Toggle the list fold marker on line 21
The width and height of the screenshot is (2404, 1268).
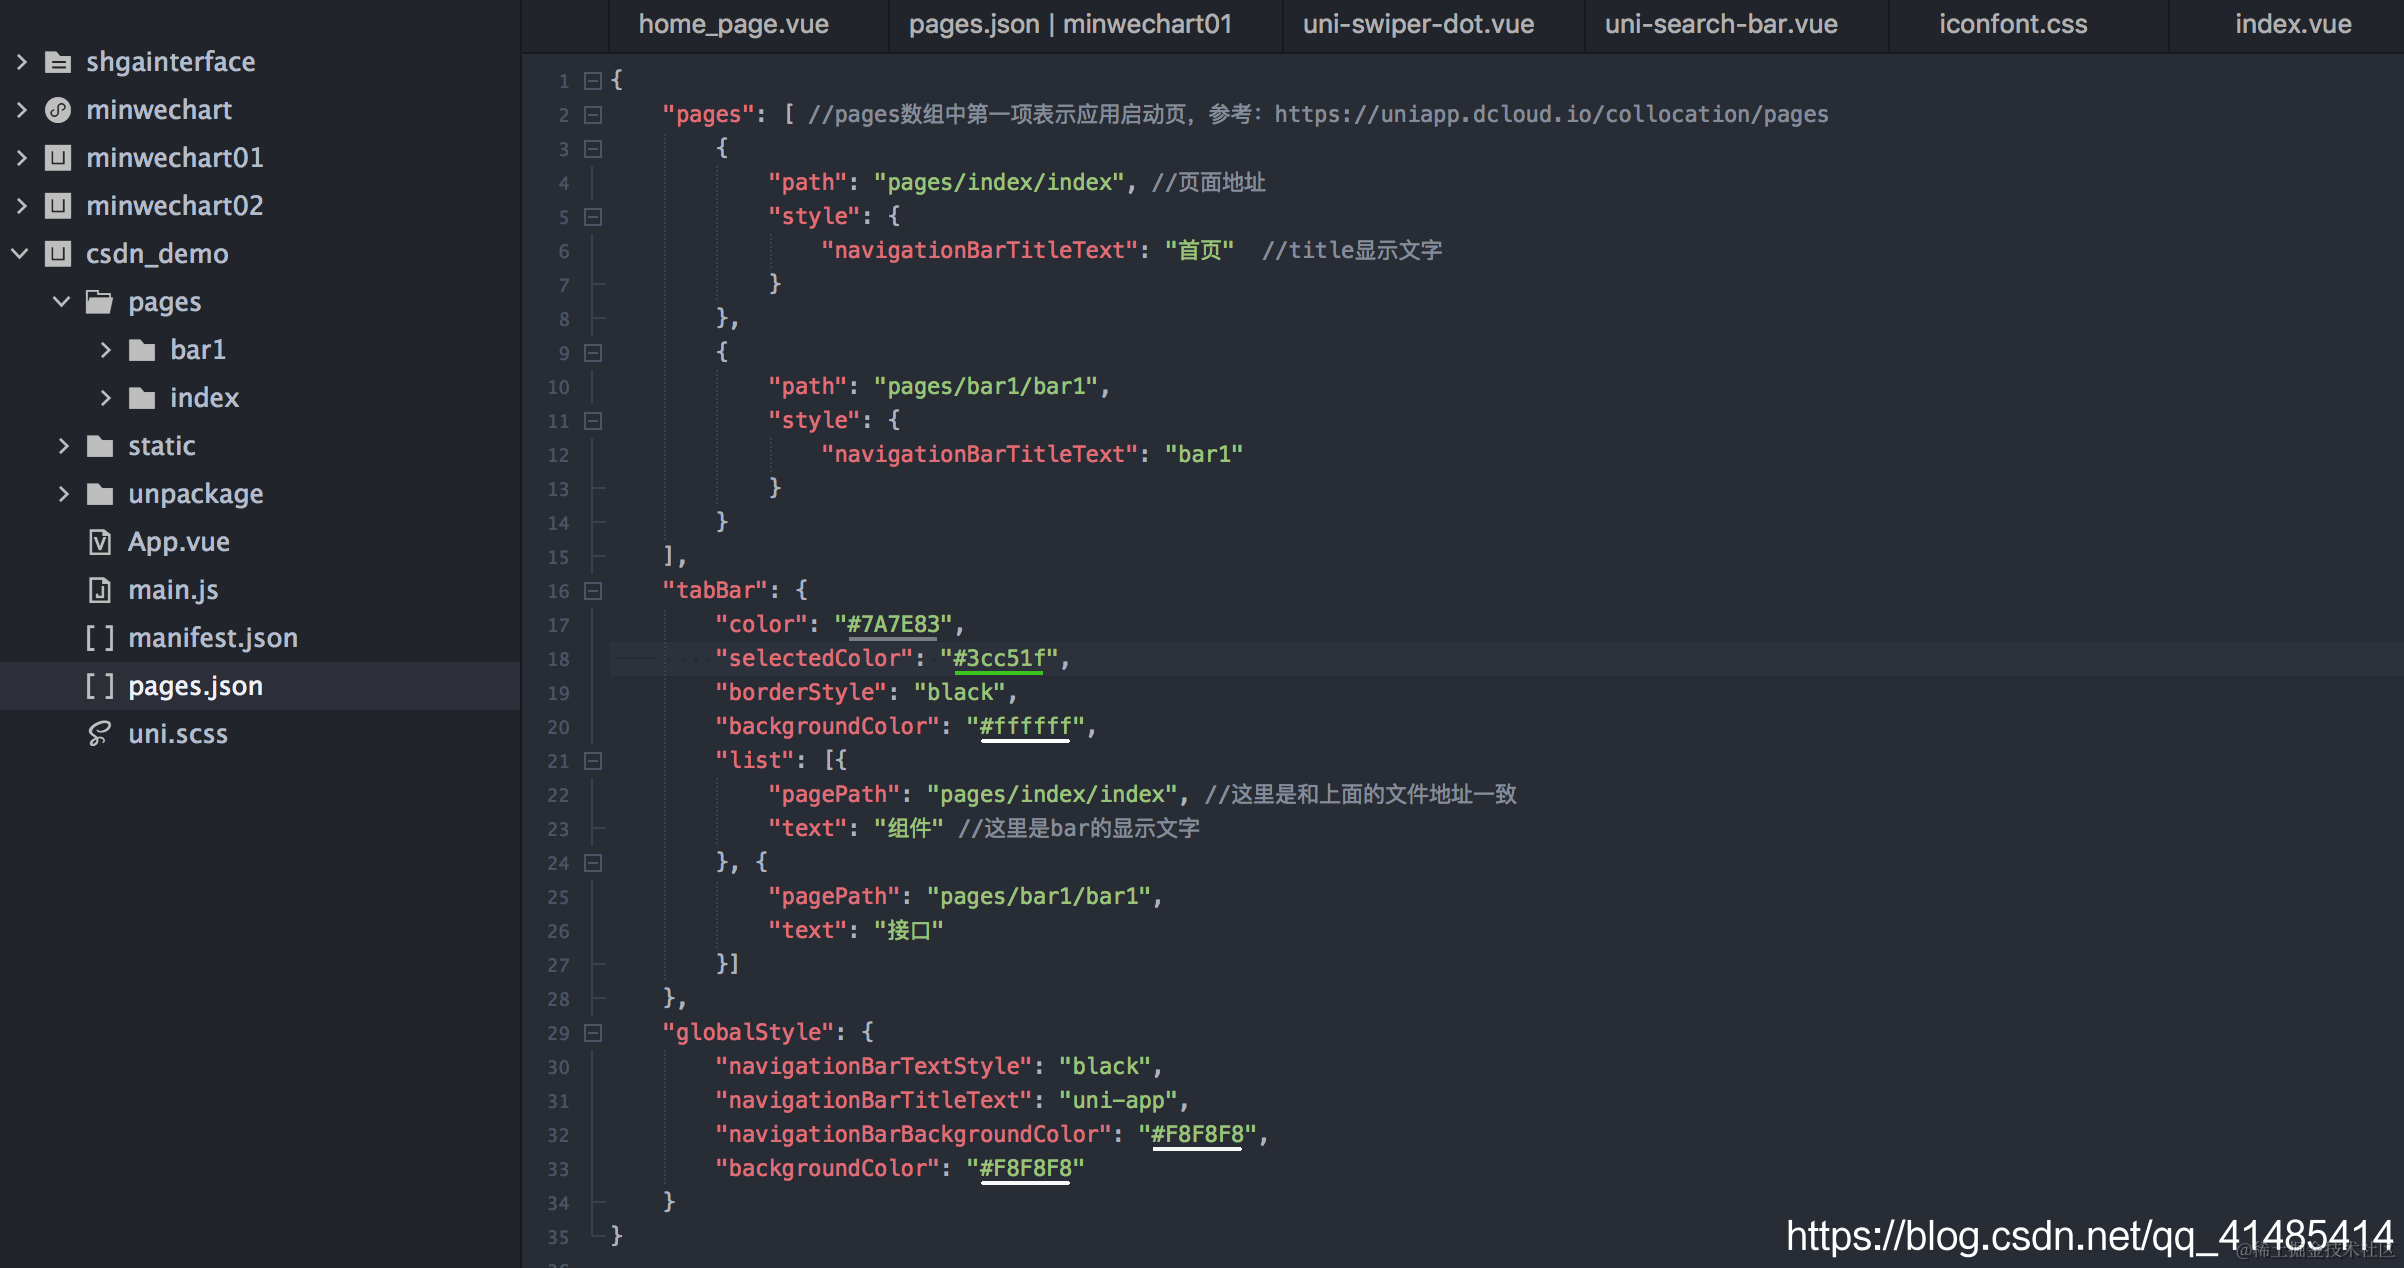593,761
